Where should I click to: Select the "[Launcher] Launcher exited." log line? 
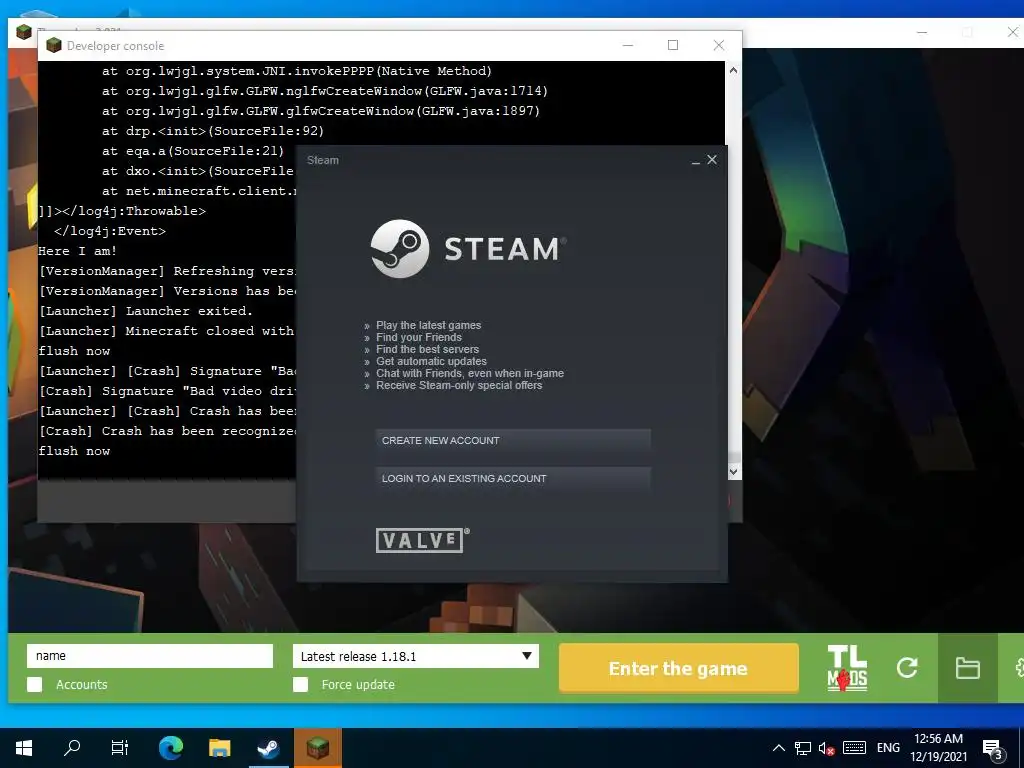[146, 311]
